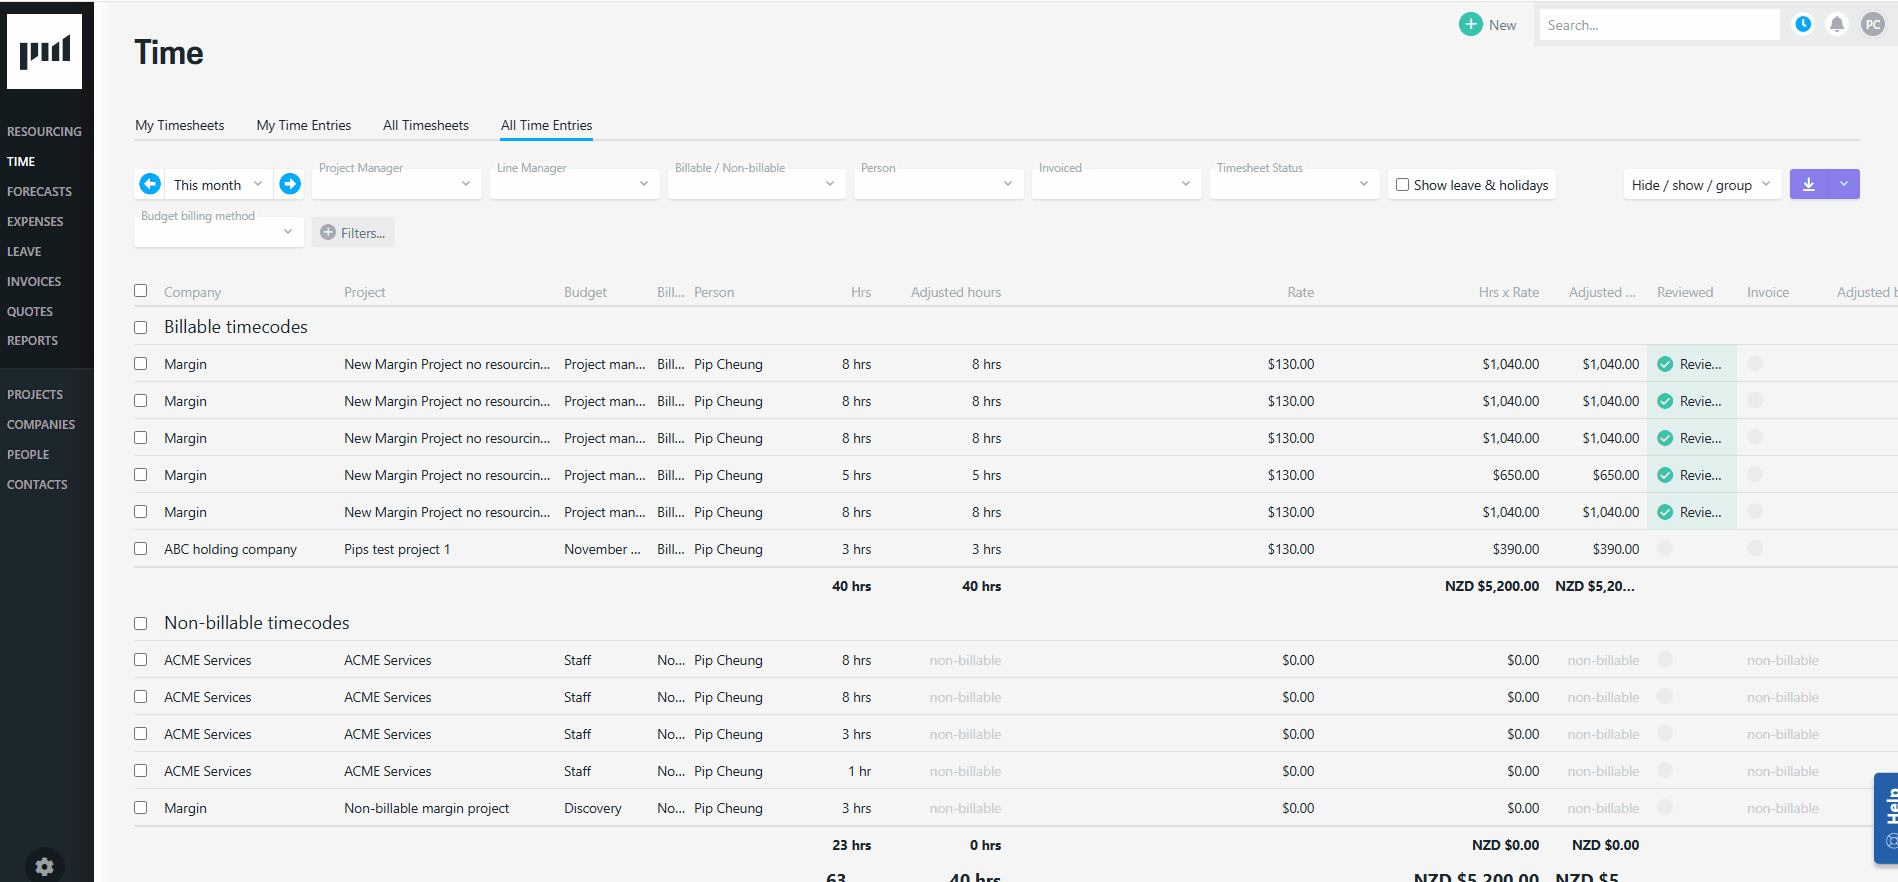
Task: Open settings gear in sidebar
Action: click(x=45, y=866)
